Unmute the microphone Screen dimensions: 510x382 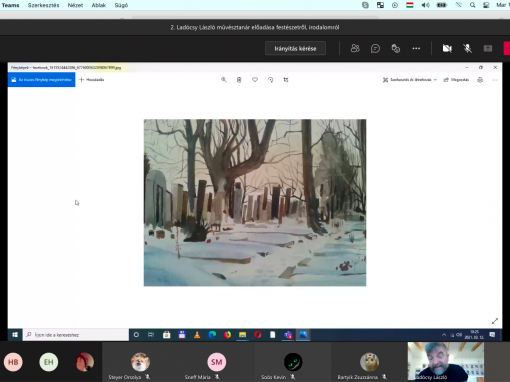[x=467, y=48]
